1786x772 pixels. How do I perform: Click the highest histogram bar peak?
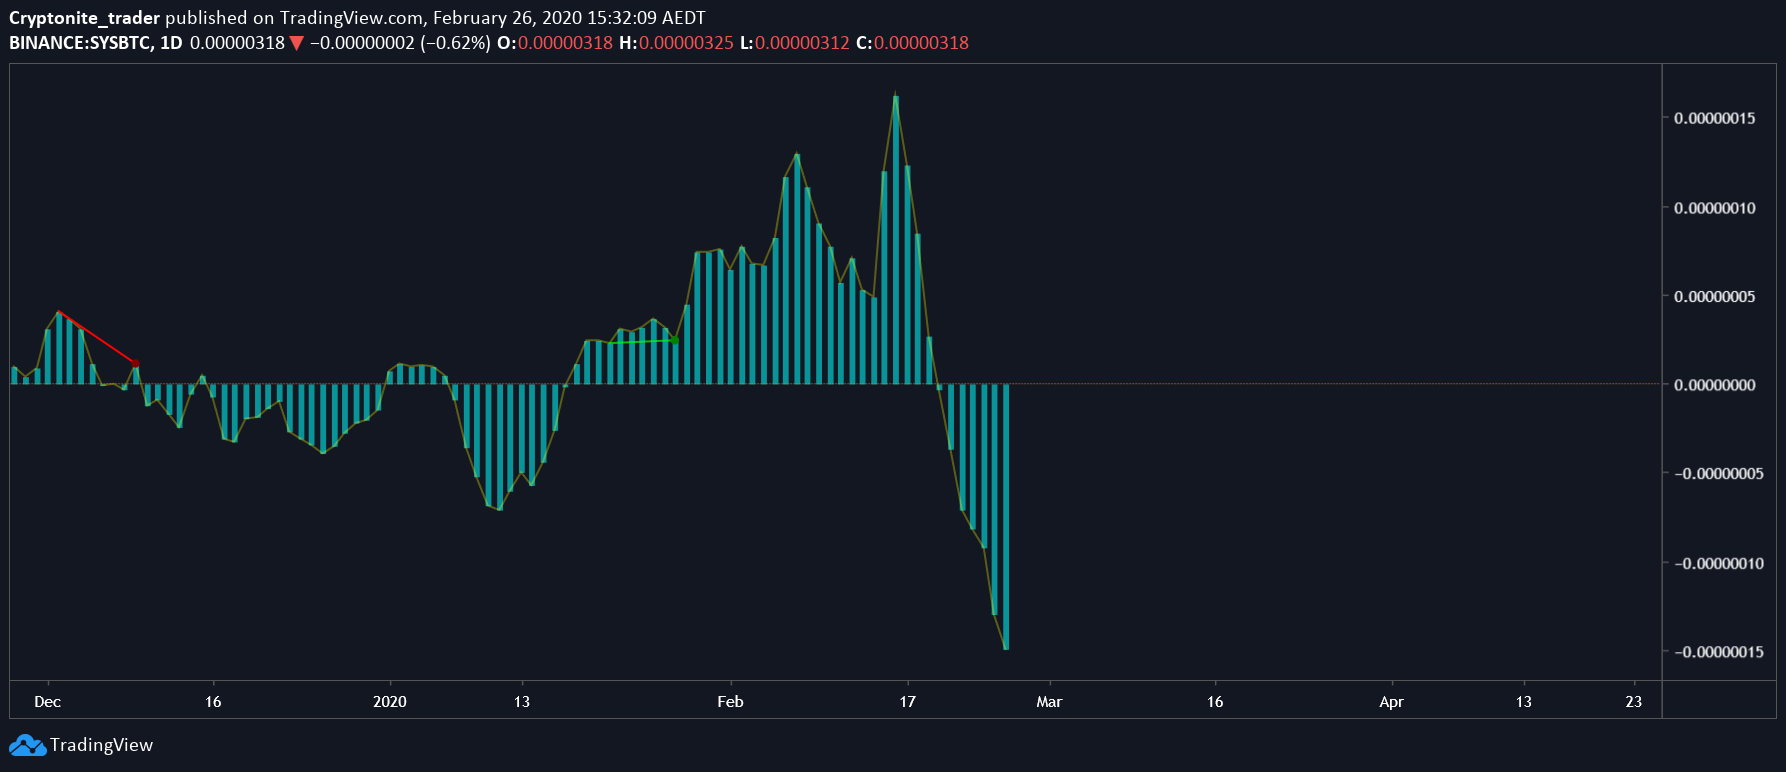pos(896,240)
